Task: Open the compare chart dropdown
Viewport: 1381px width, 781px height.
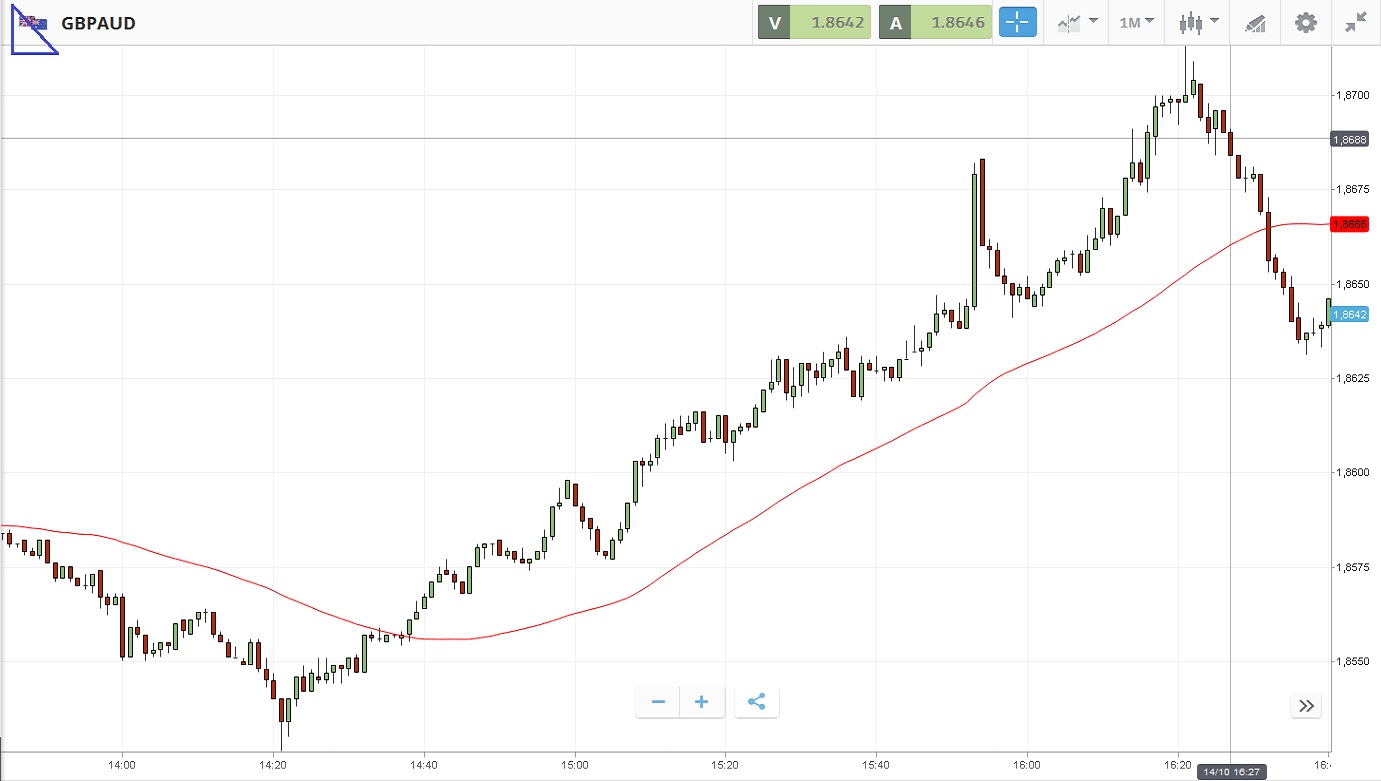Action: 1077,22
